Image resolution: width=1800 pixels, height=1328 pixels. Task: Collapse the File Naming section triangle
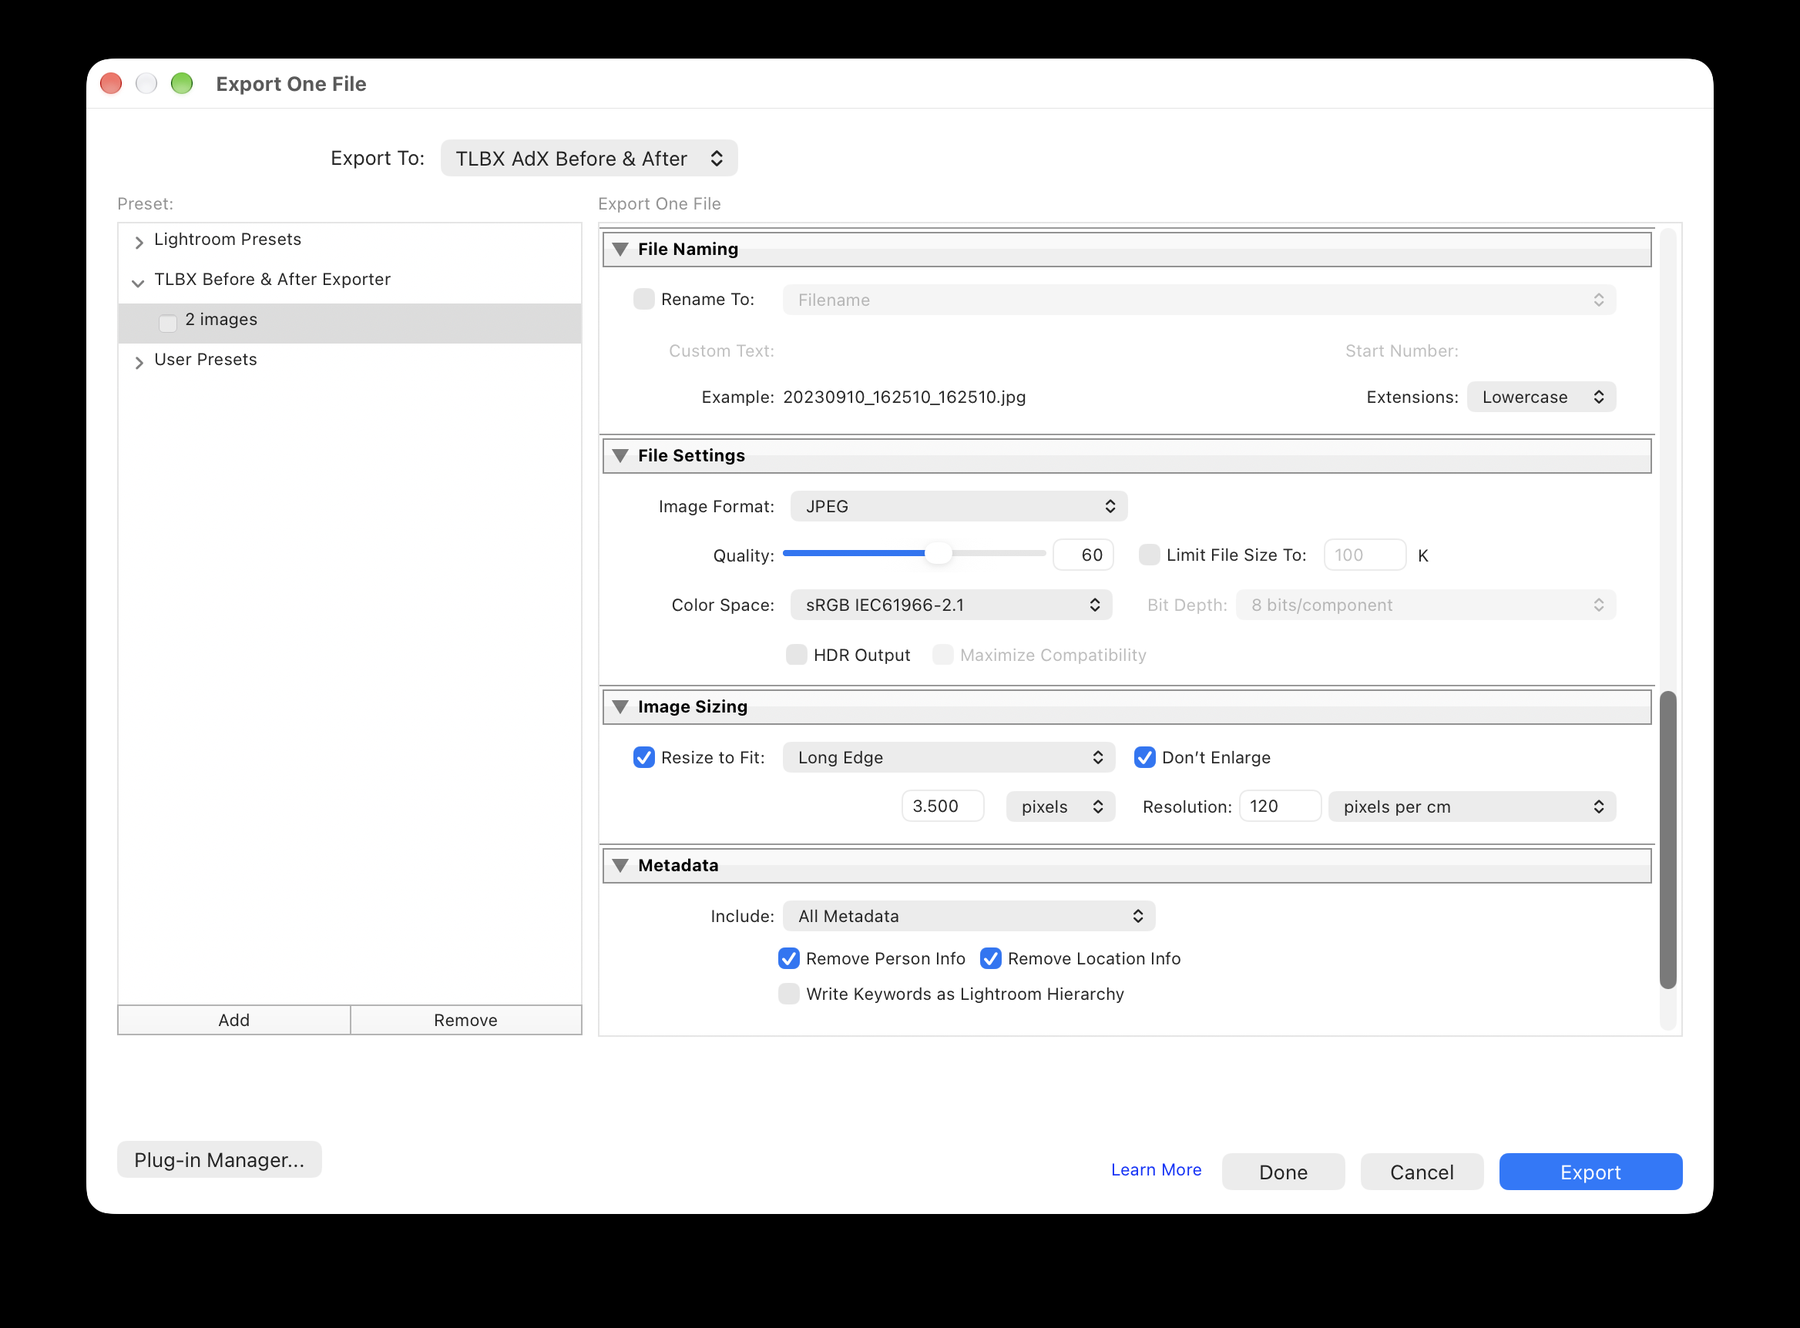[x=620, y=249]
